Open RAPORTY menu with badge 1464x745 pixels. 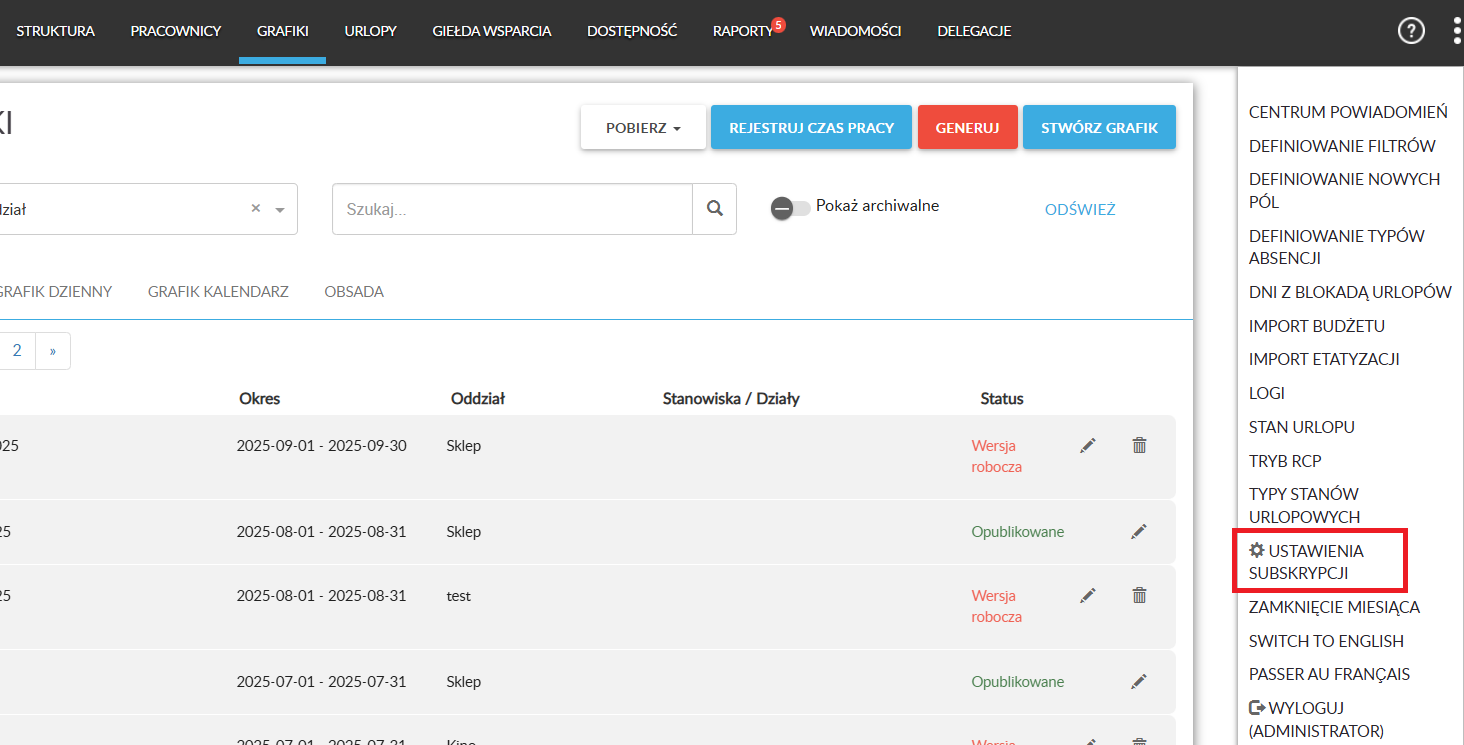coord(743,31)
